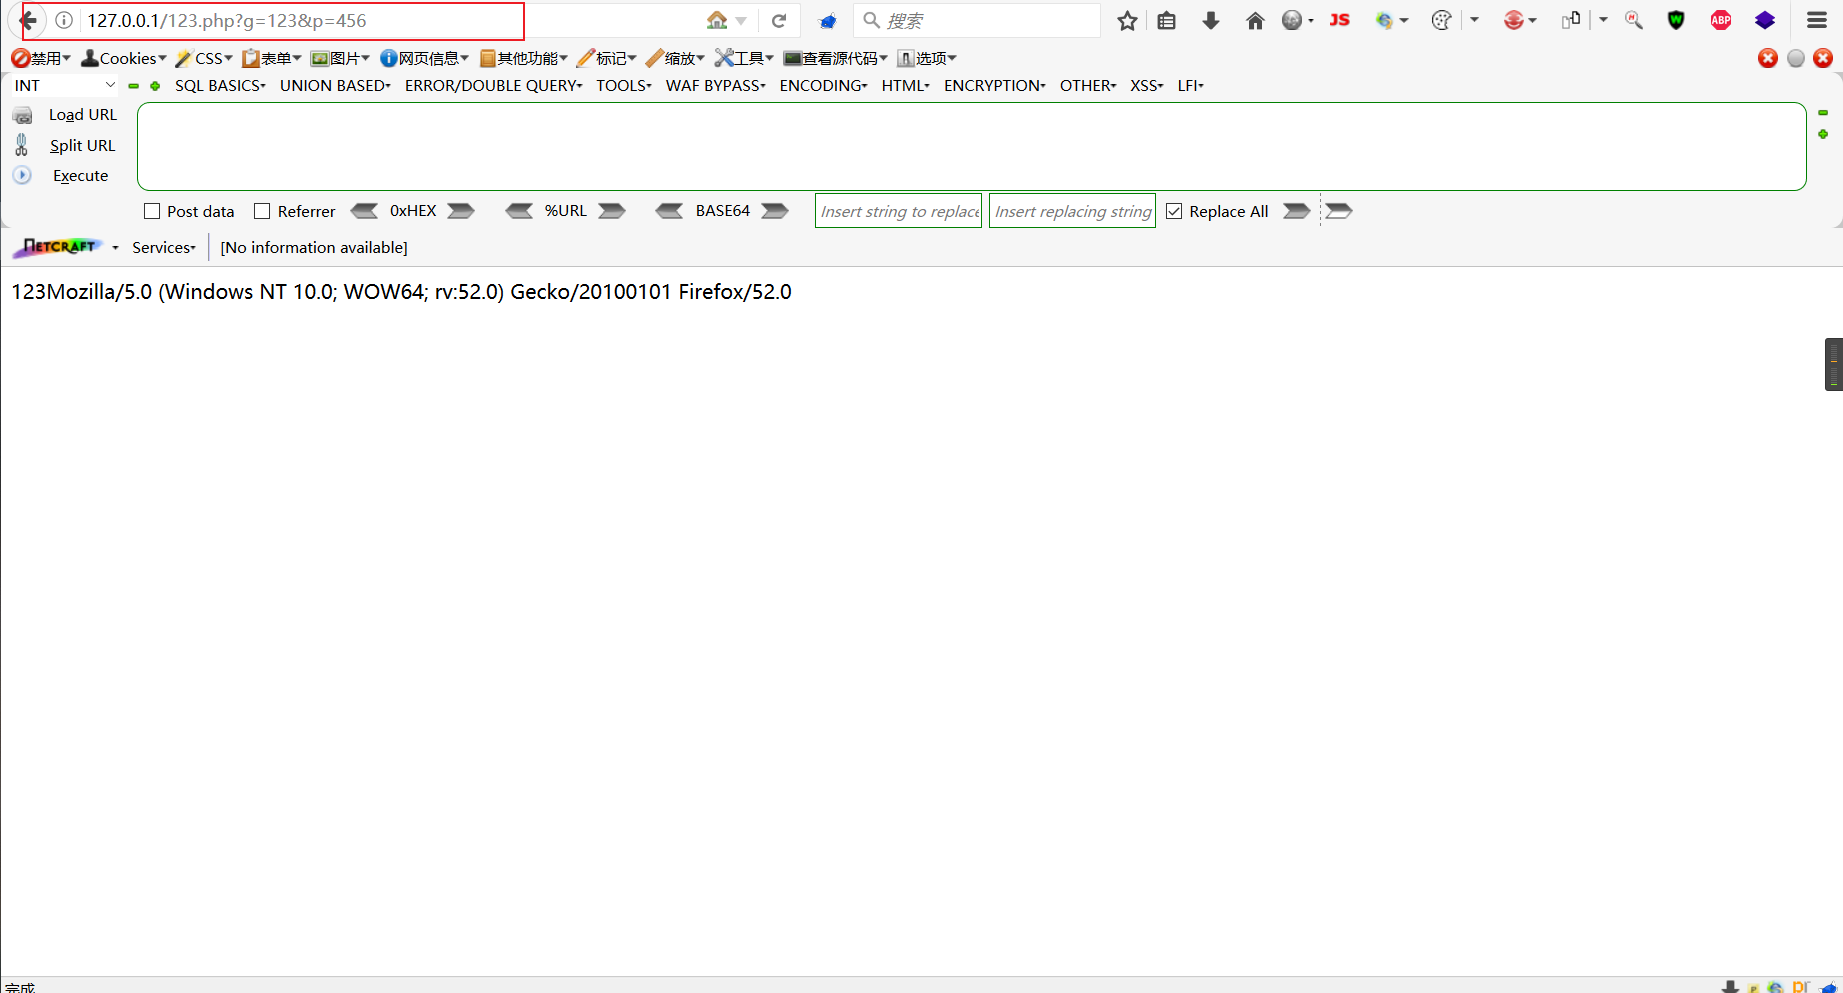This screenshot has width=1843, height=993.
Task: Open the ENCRYPTION menu
Action: (995, 86)
